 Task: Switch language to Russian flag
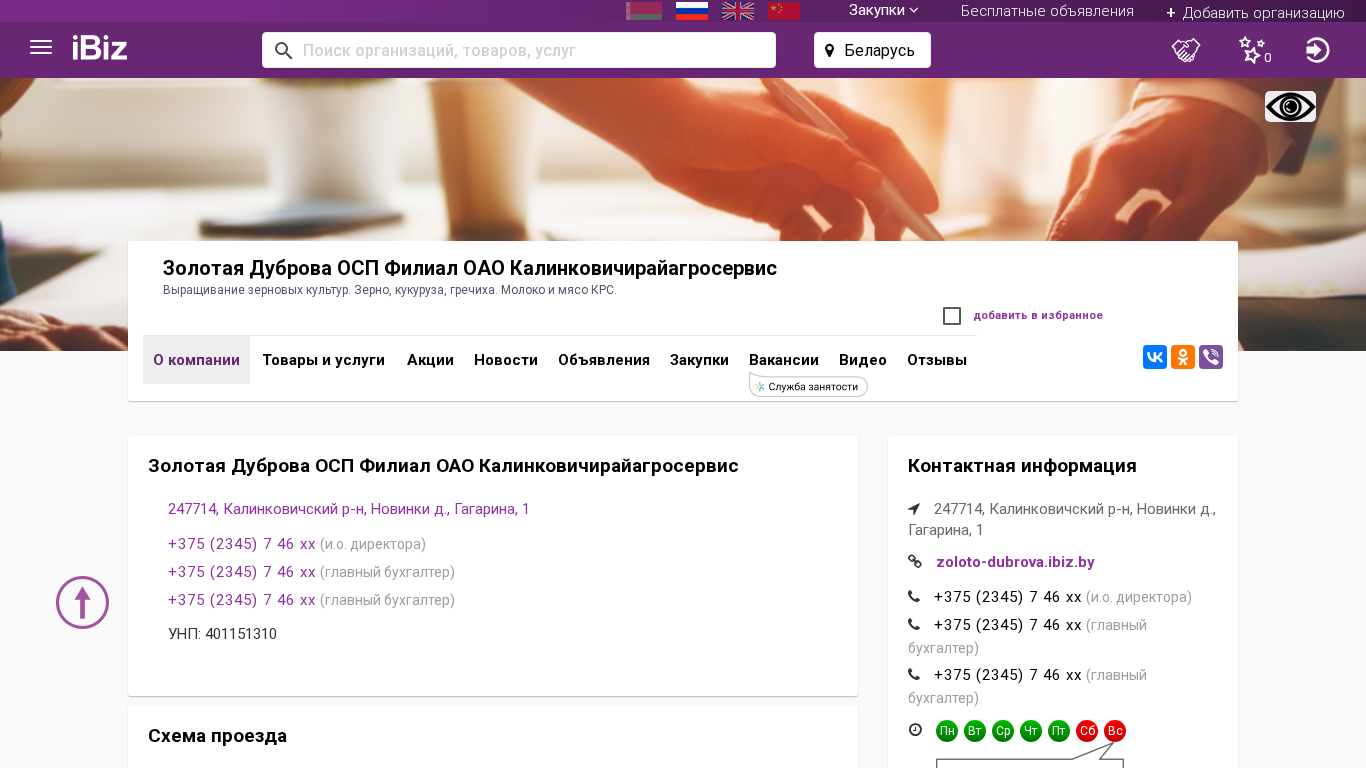[x=692, y=11]
